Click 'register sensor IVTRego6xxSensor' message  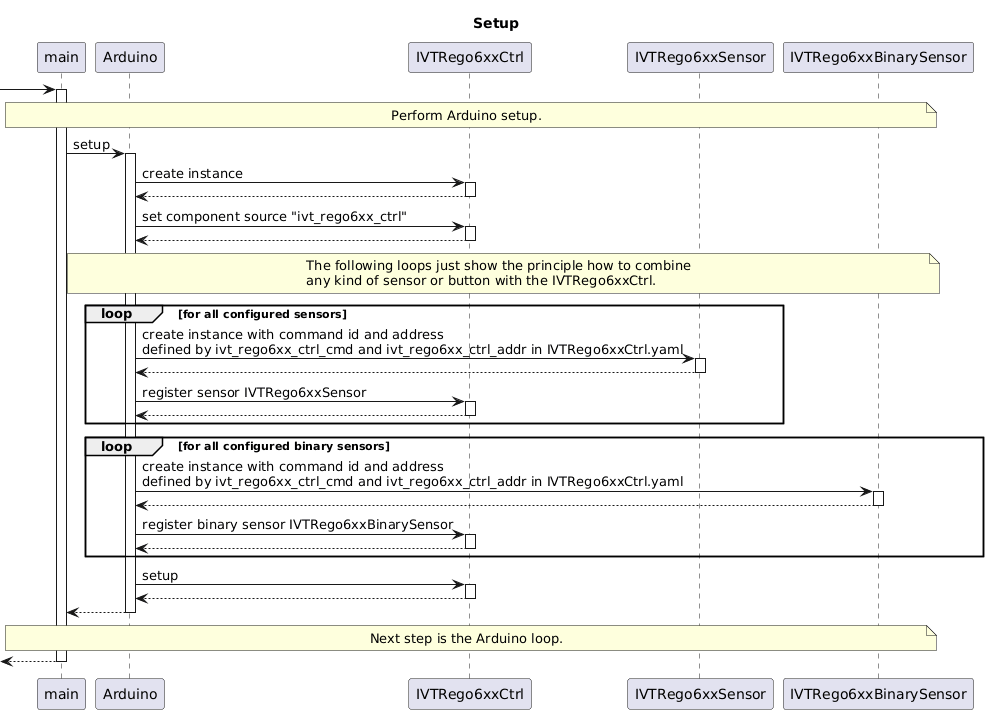(x=254, y=393)
